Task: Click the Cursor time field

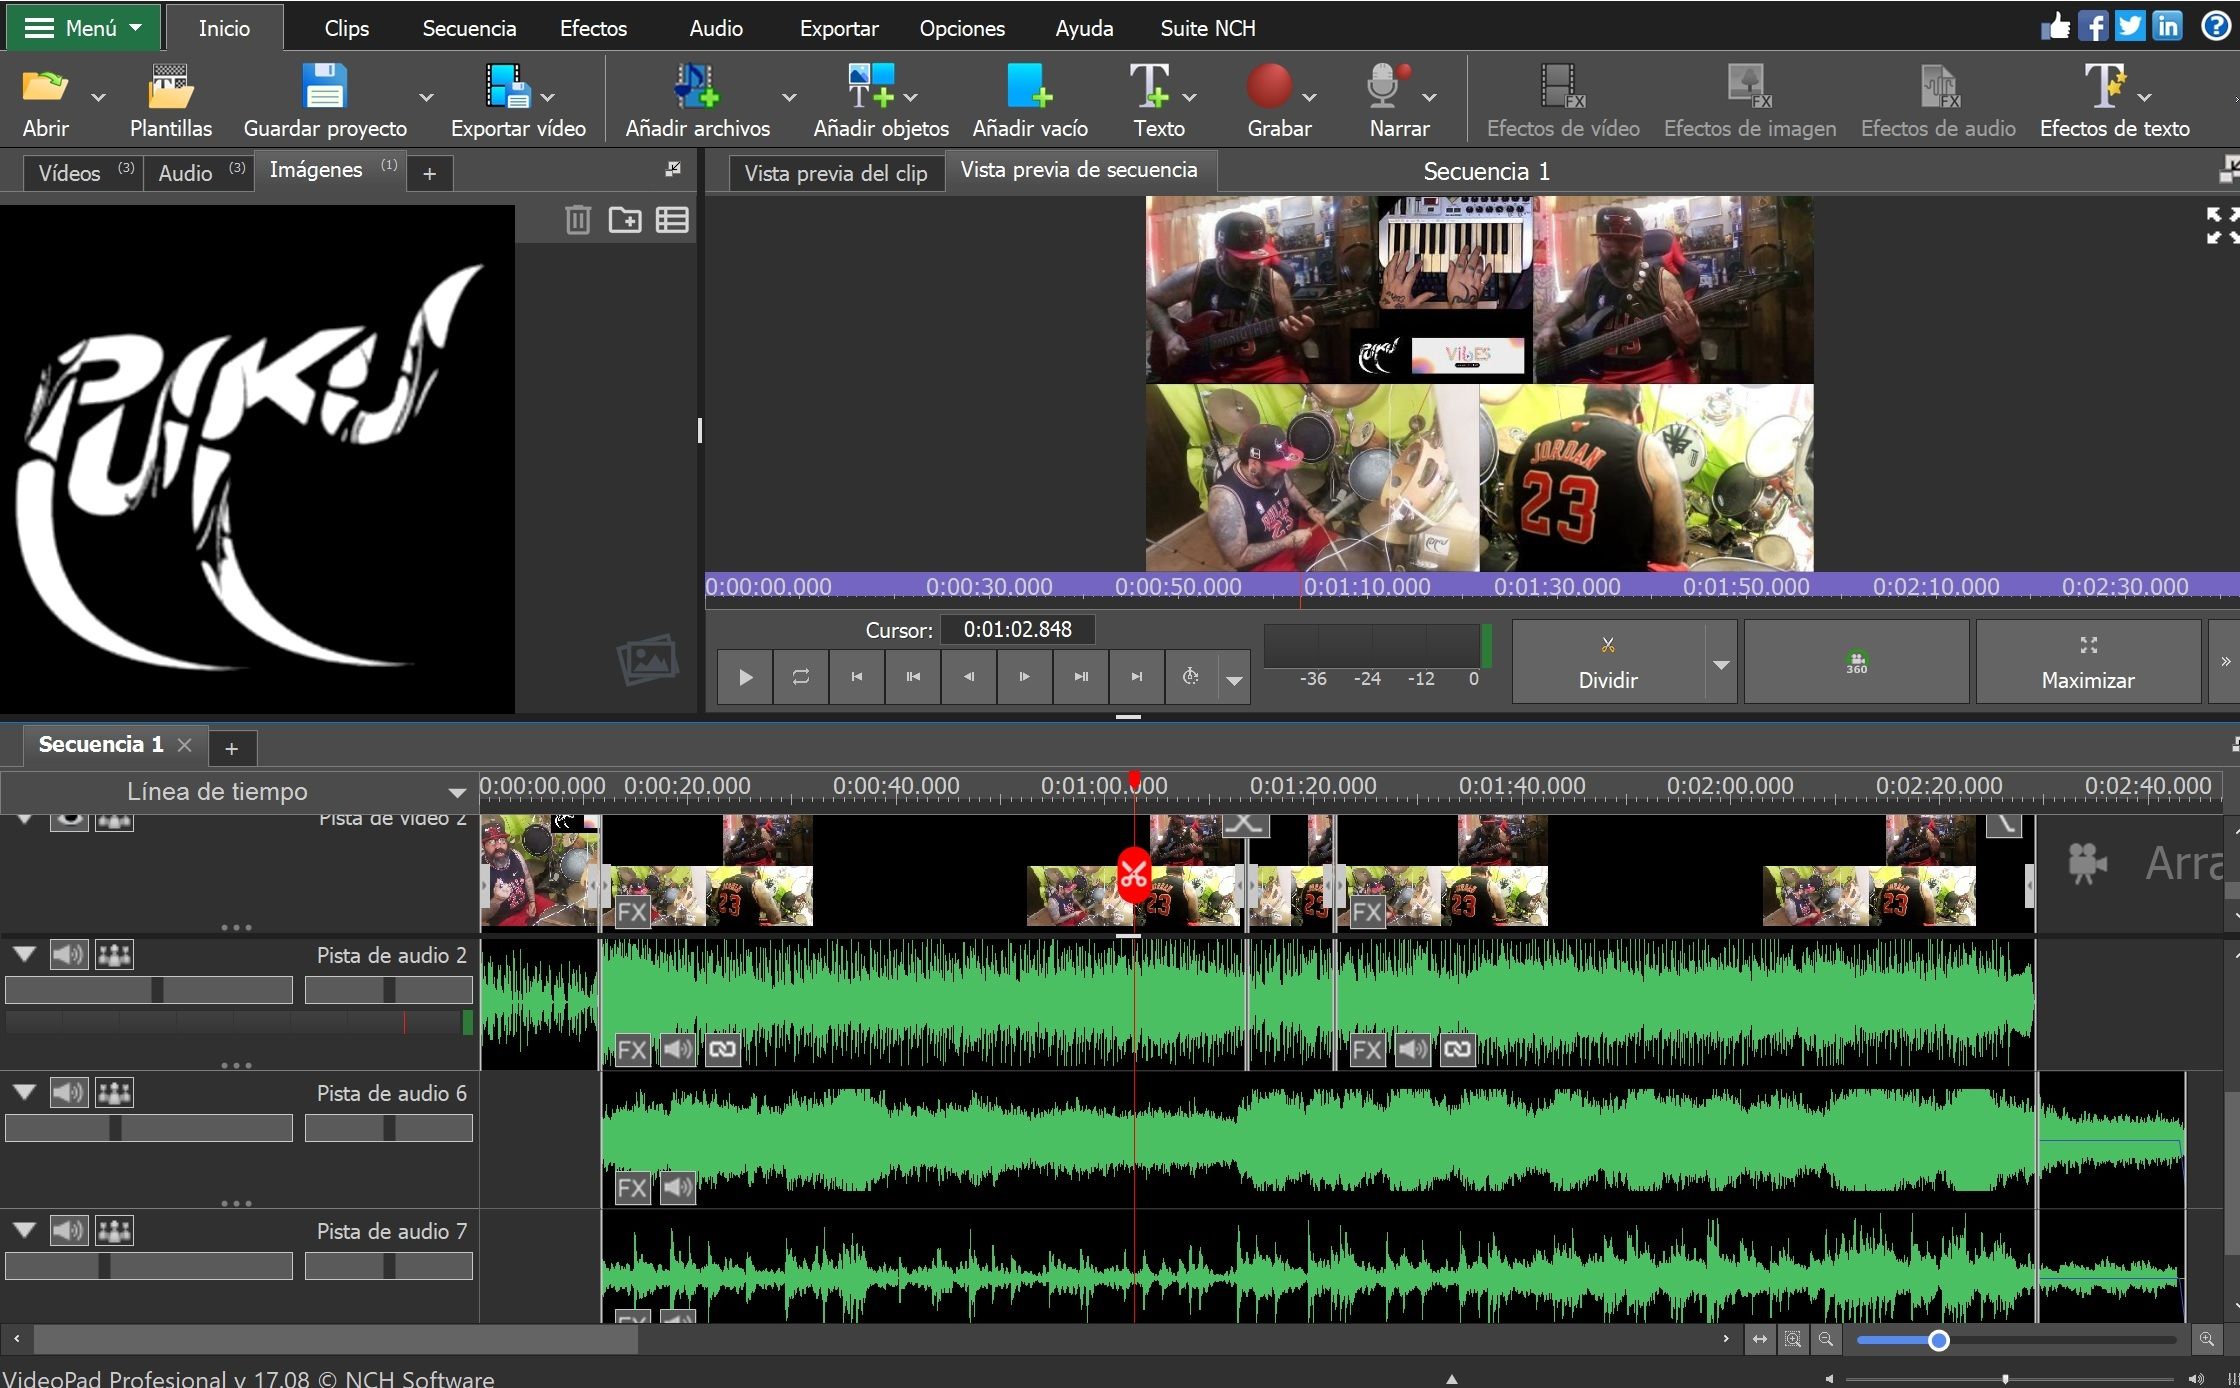Action: [x=1017, y=629]
